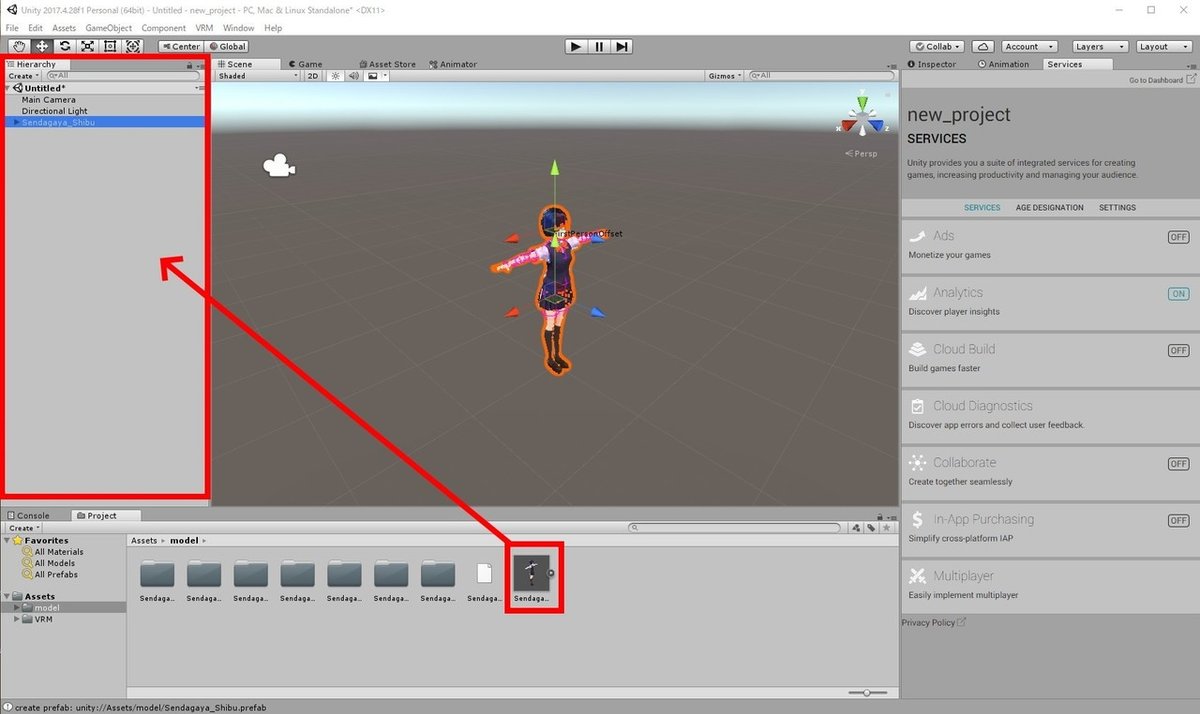Click the camera gizmo in Scene

coord(278,166)
